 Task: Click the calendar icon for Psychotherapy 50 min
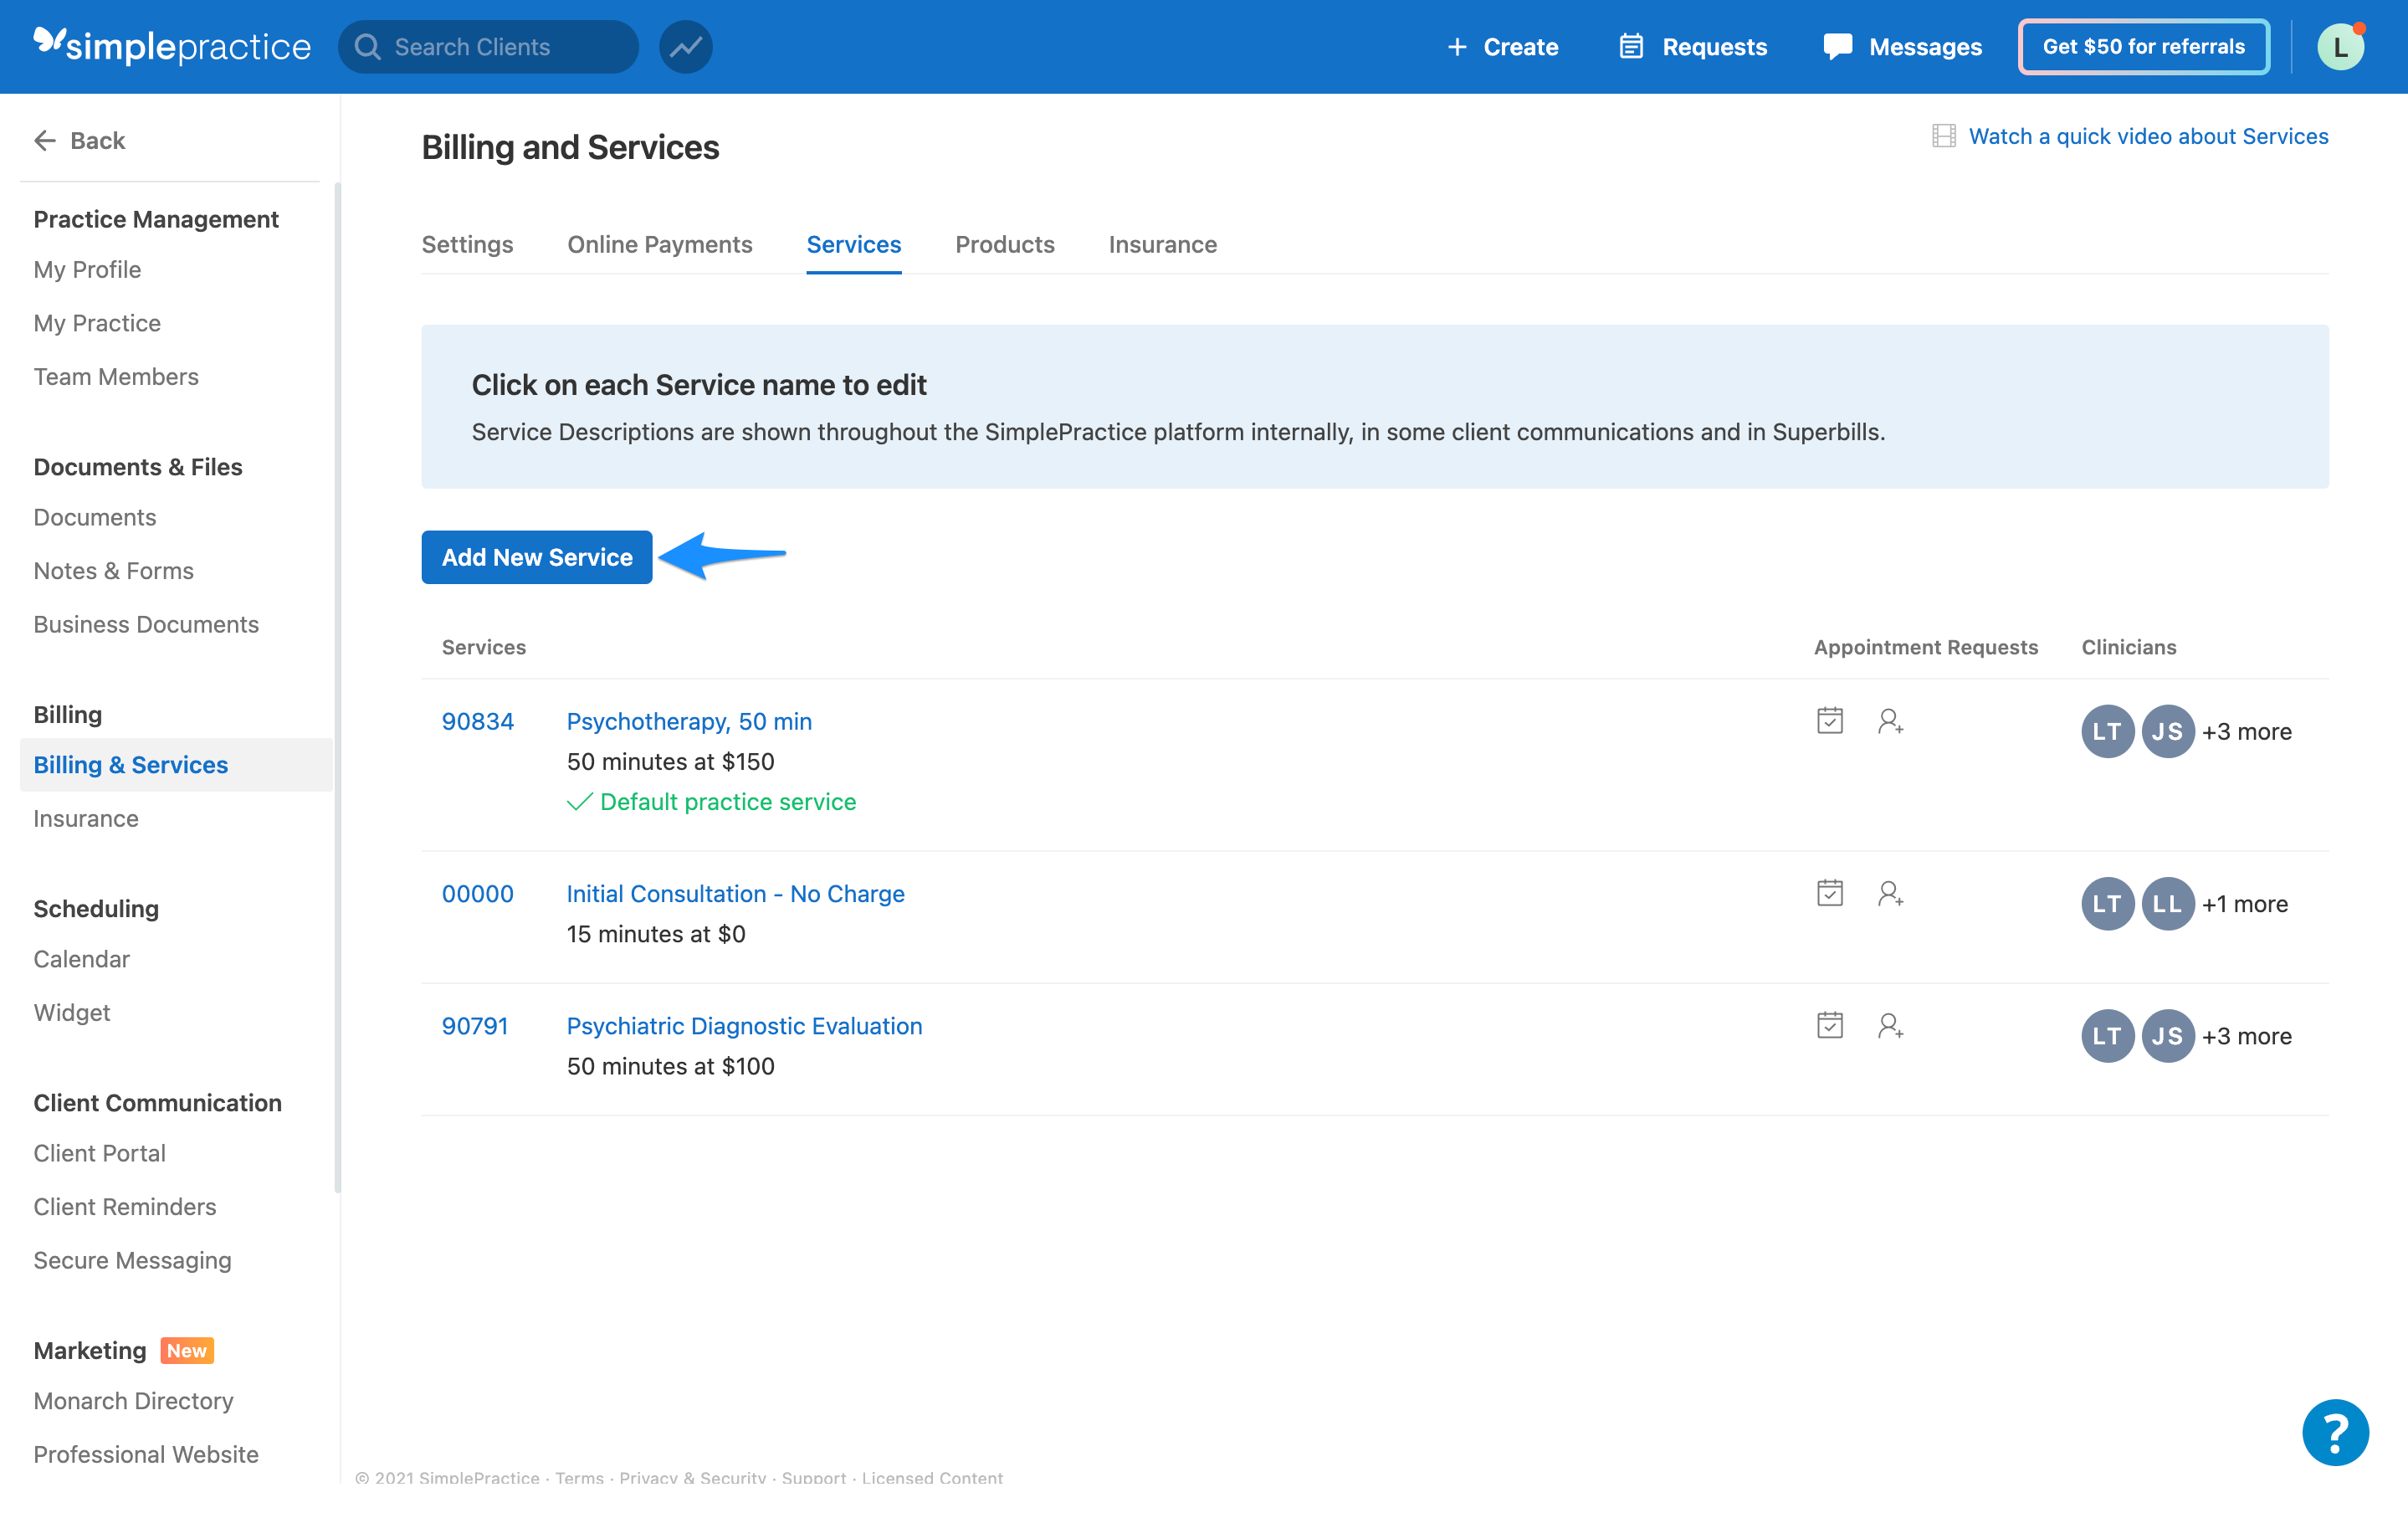tap(1829, 720)
